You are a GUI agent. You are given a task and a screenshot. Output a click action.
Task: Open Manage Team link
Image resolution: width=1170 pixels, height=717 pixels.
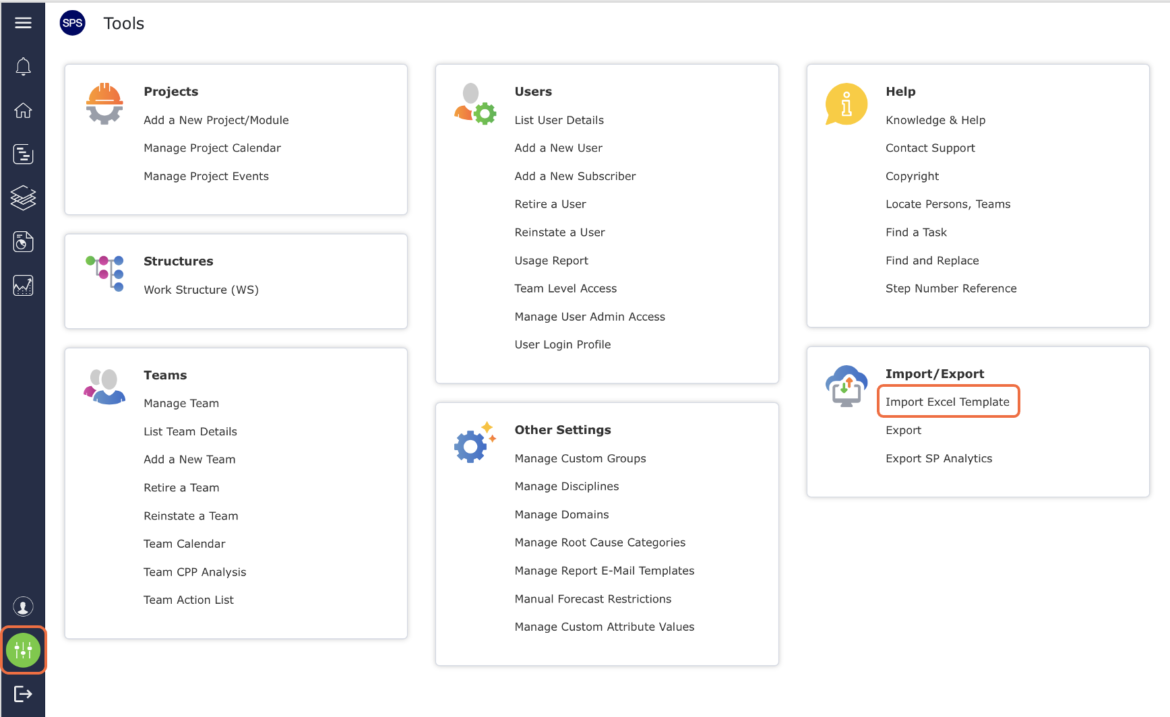[181, 403]
